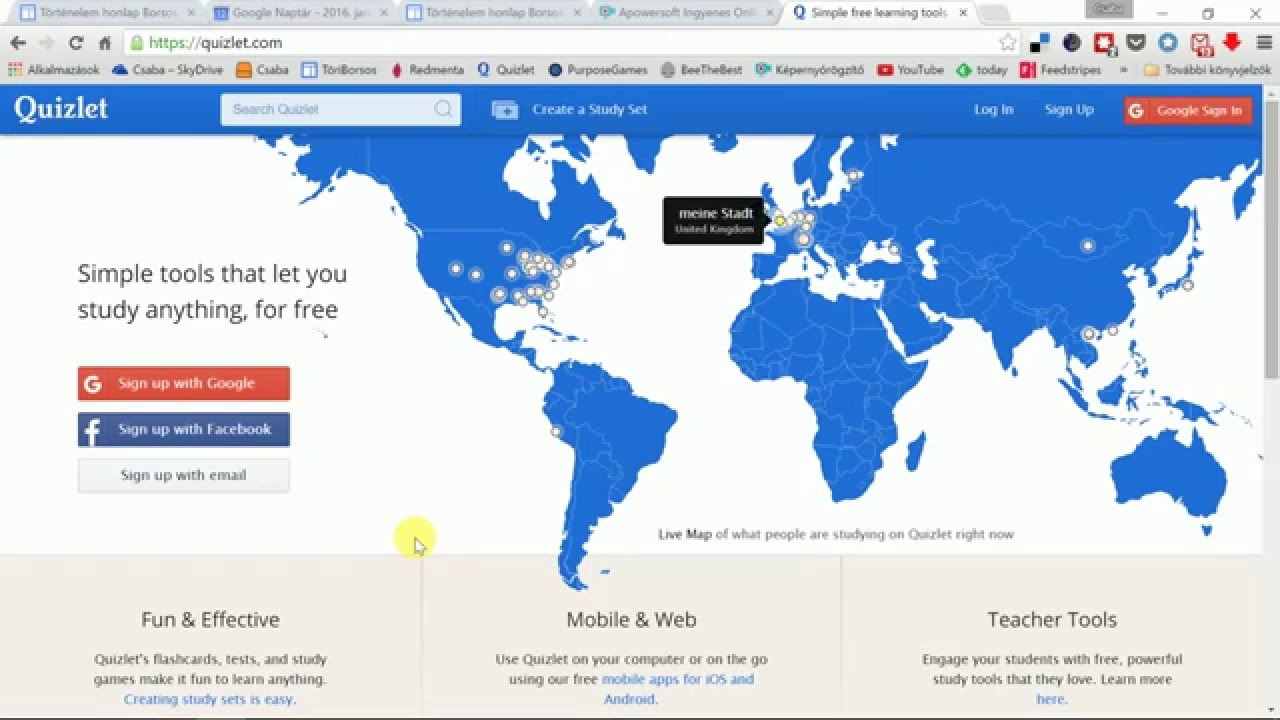Open the Redmenta bookmark

427,70
